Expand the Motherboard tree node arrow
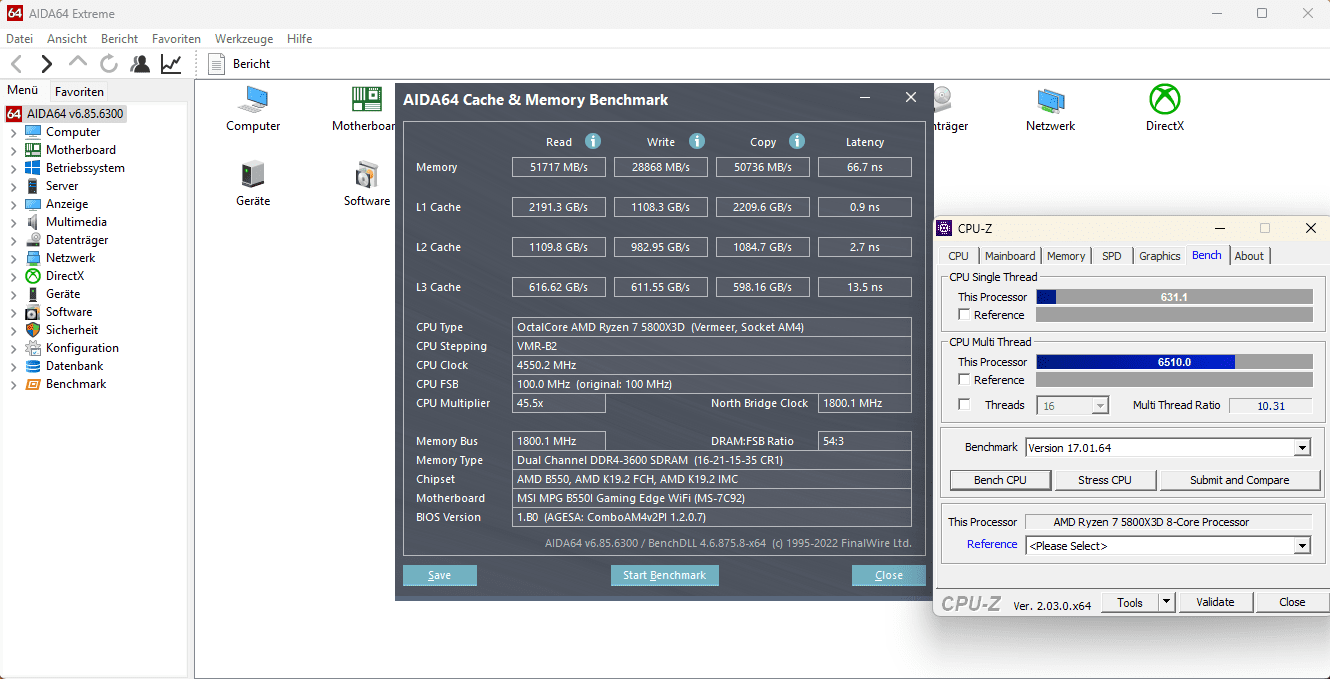 [13, 150]
